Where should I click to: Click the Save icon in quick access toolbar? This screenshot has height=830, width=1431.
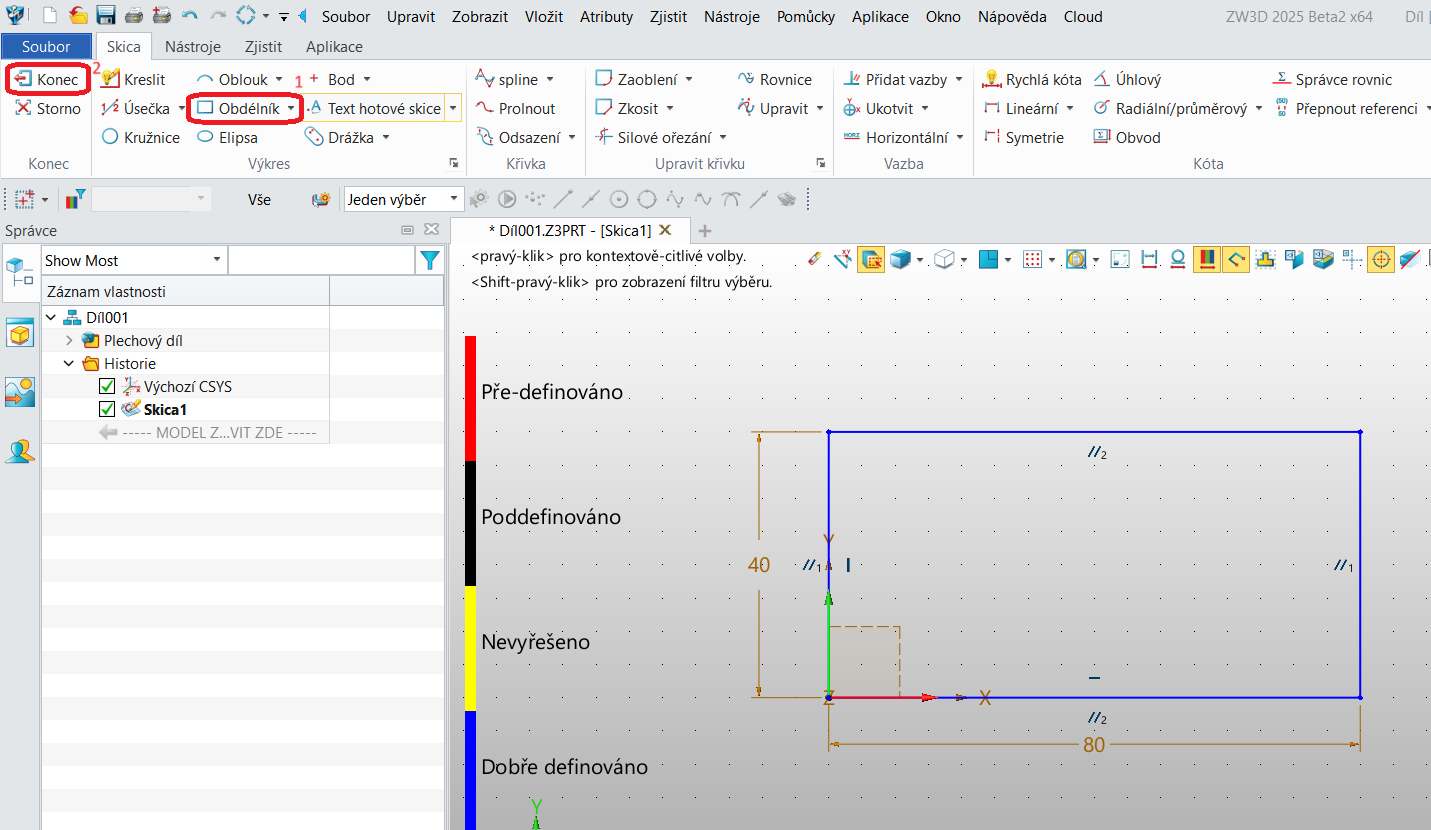[105, 16]
